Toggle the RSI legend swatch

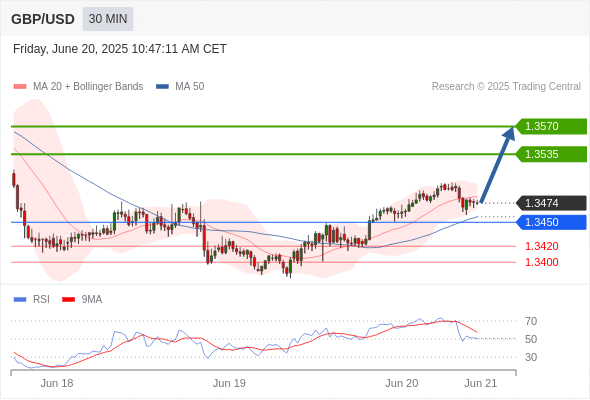[x=20, y=300]
